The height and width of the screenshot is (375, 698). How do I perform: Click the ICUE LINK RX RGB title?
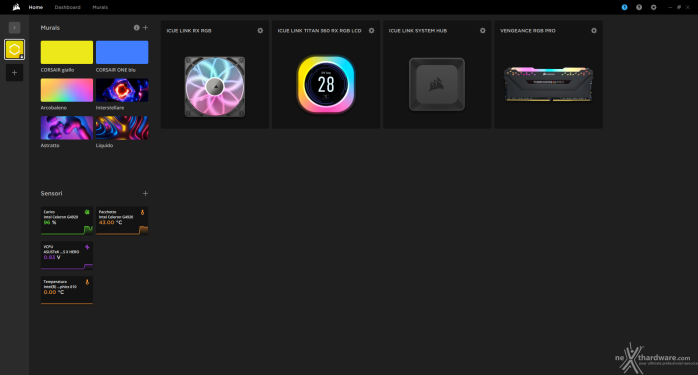[x=189, y=31]
